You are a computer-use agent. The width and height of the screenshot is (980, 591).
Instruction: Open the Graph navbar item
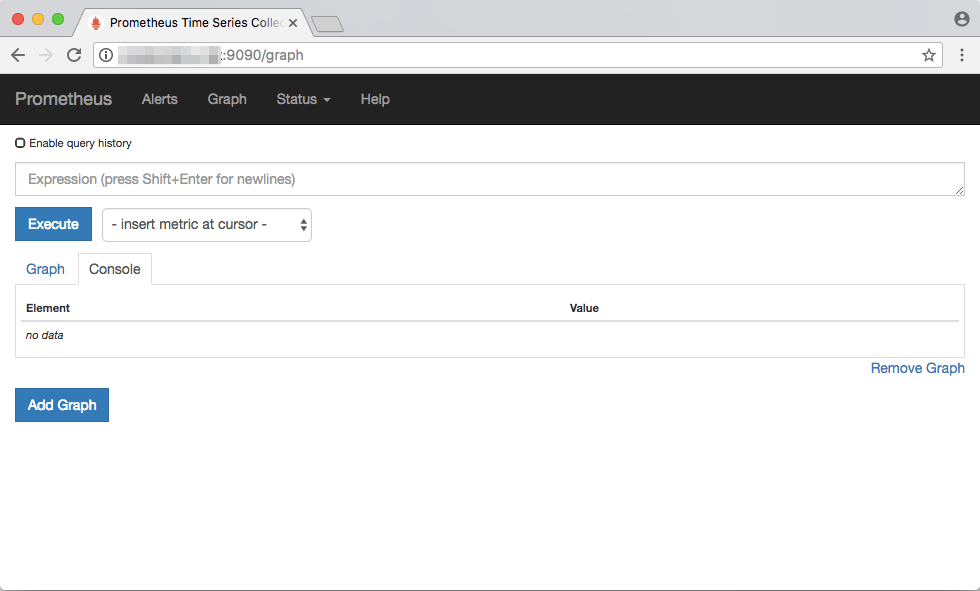(x=227, y=99)
